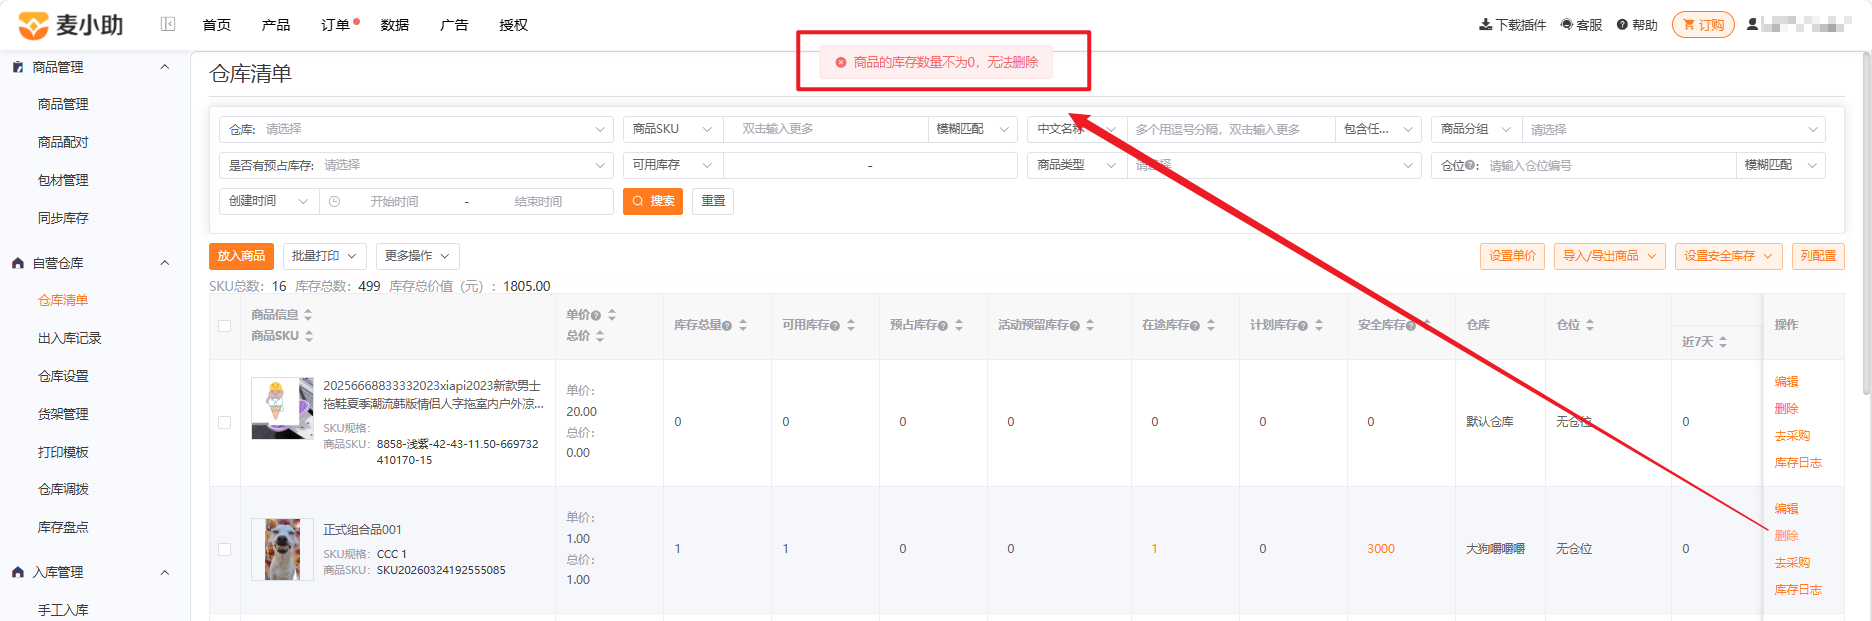Open the 授权 top menu
Image resolution: width=1872 pixels, height=621 pixels.
[514, 25]
